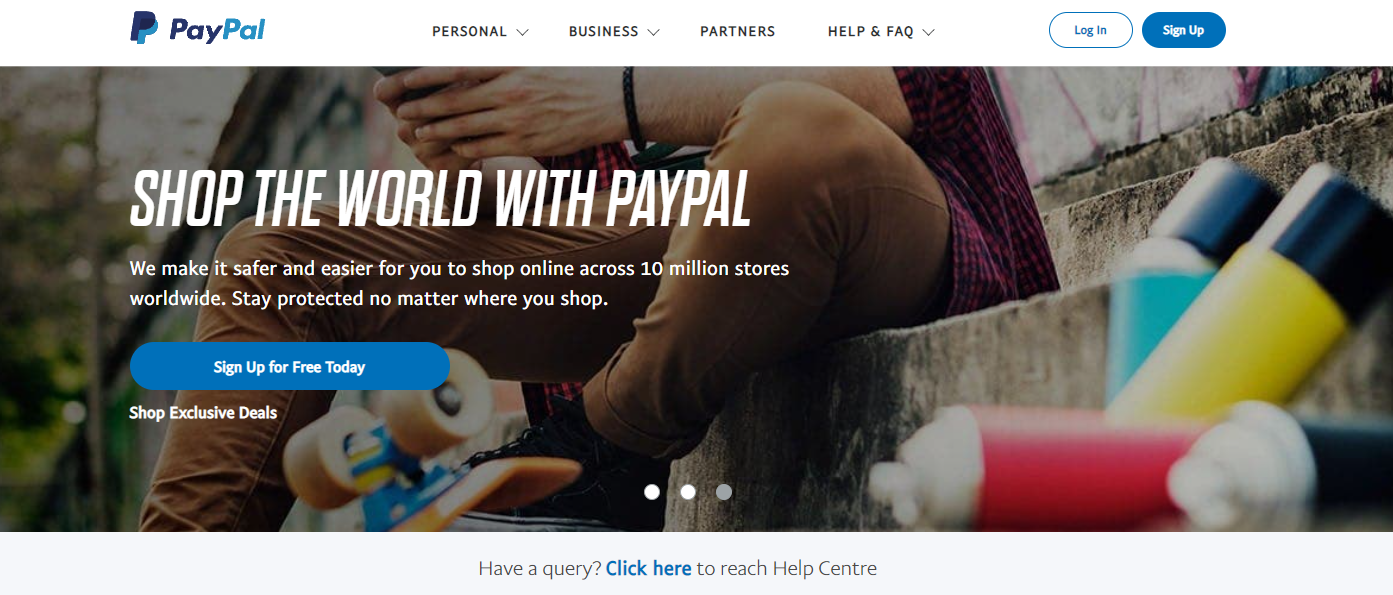The image size is (1393, 595).
Task: Open the Business menu
Action: point(603,32)
